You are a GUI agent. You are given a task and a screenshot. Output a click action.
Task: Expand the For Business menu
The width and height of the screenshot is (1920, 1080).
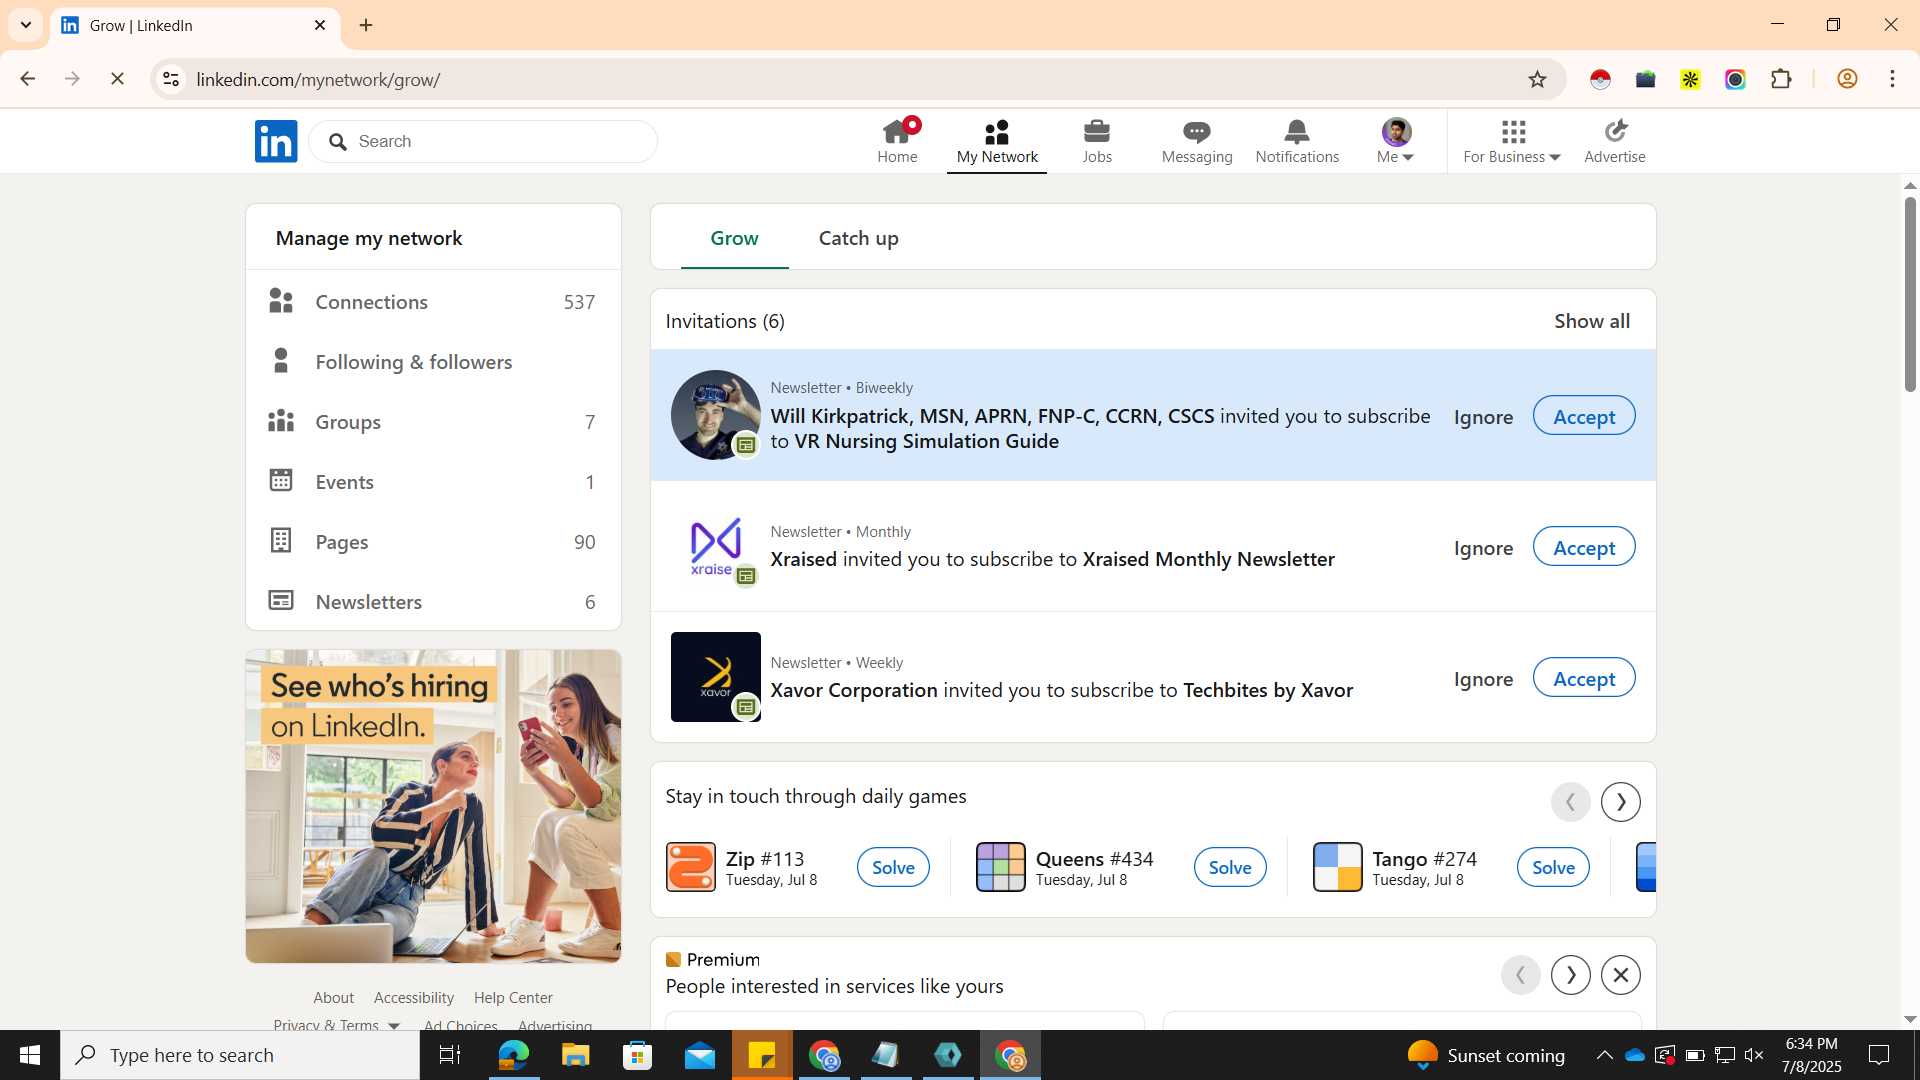1512,141
